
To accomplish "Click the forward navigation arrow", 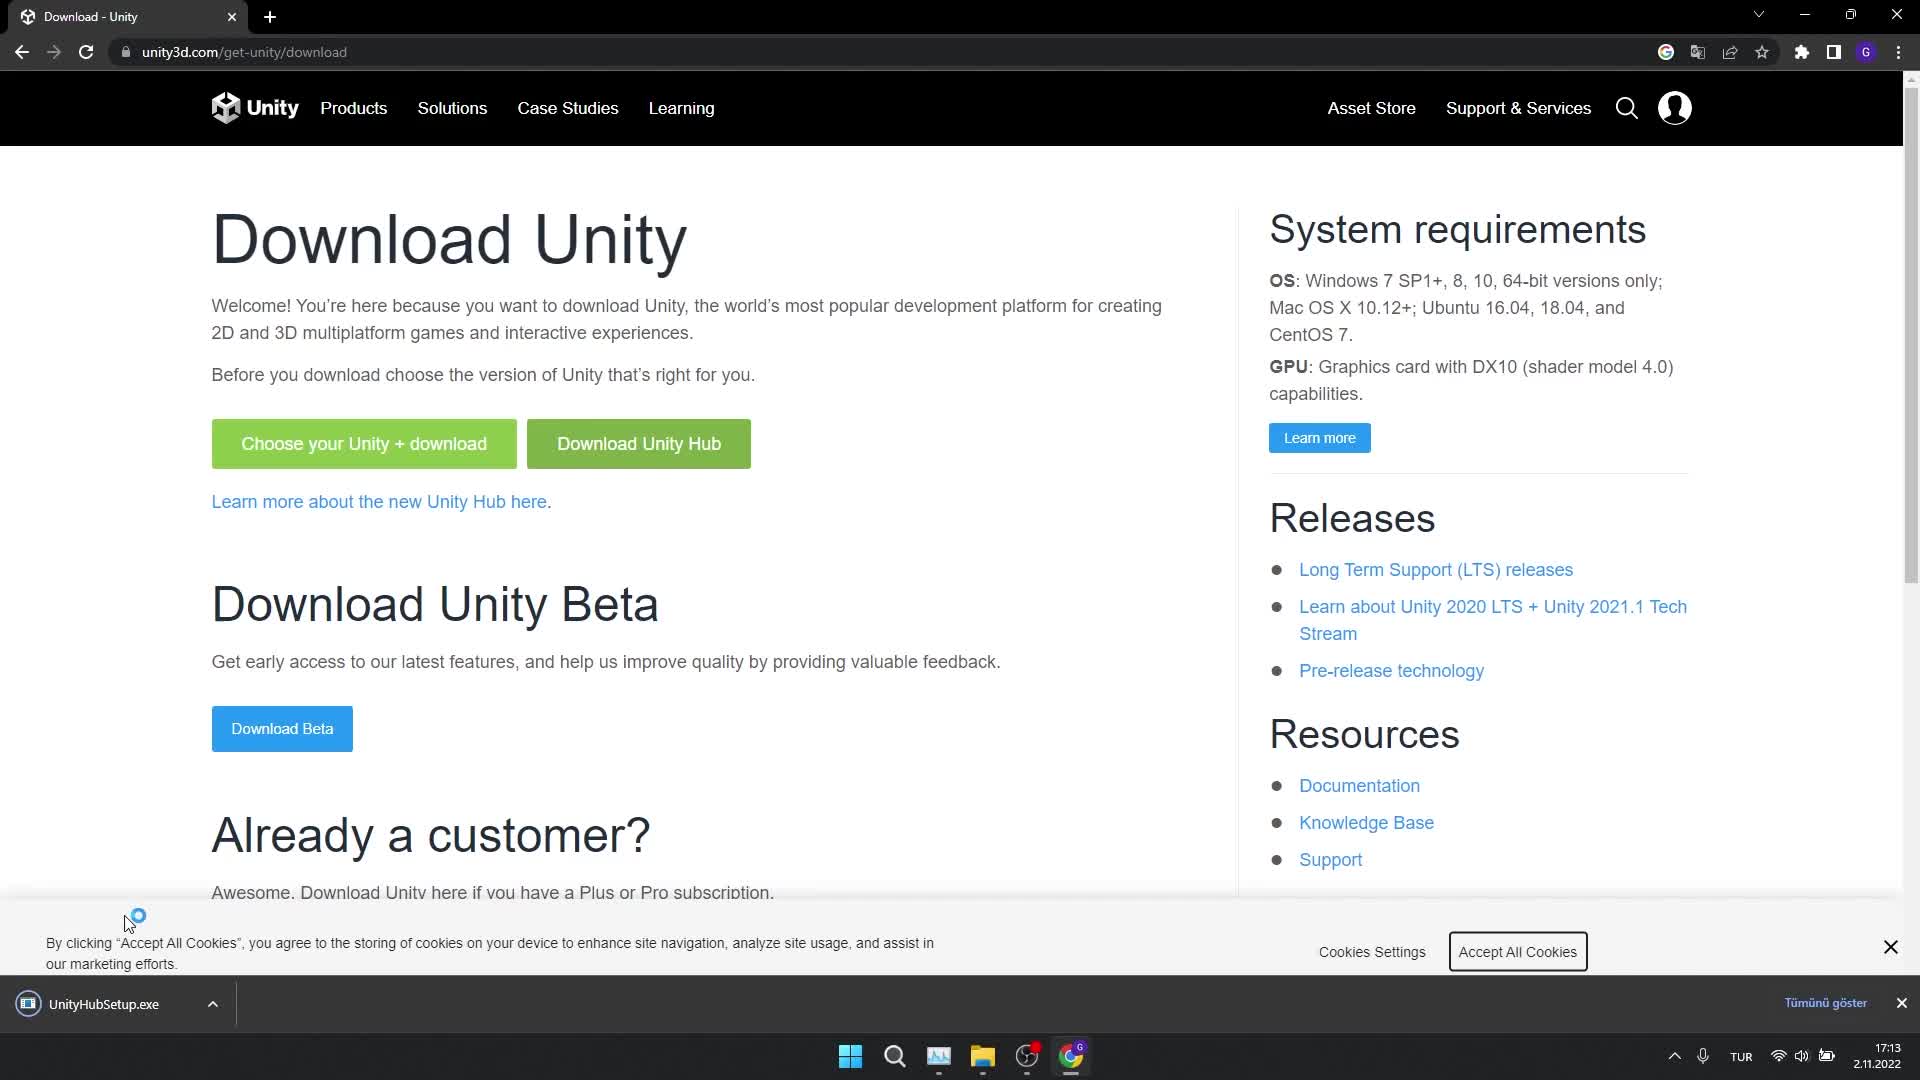I will click(x=54, y=52).
